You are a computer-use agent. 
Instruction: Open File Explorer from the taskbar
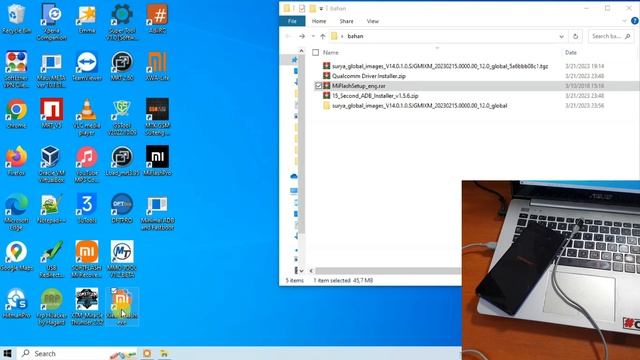tap(164, 353)
